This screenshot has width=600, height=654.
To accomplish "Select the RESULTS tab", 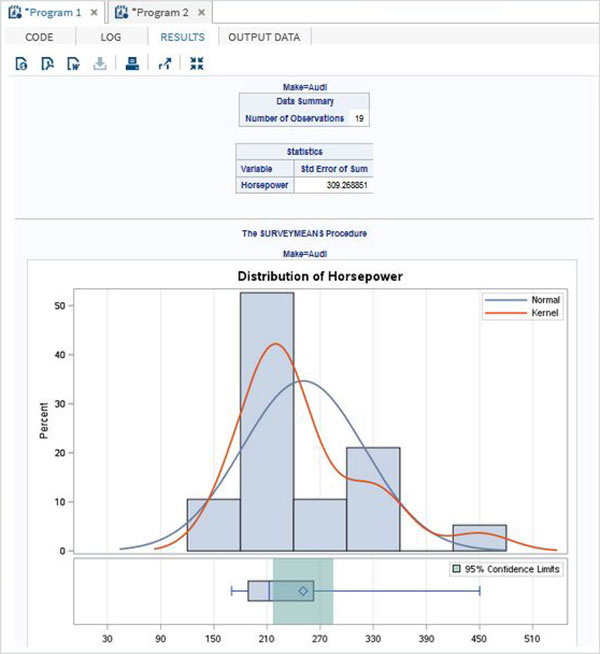I will (183, 37).
